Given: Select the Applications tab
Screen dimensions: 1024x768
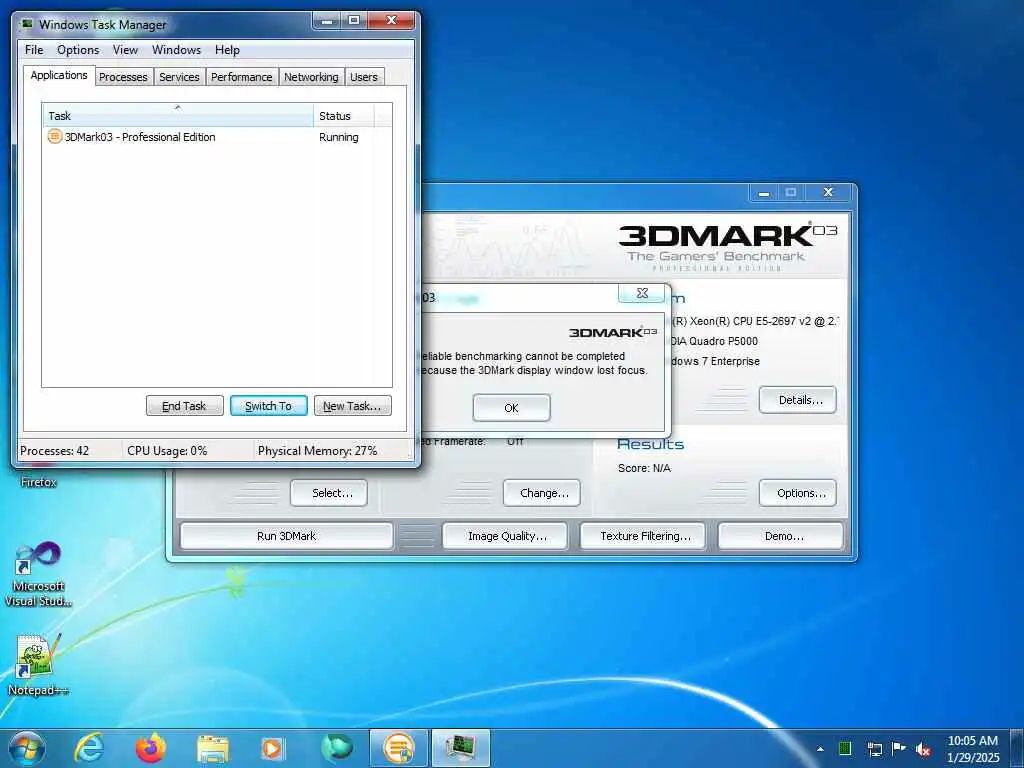Looking at the screenshot, I should pyautogui.click(x=59, y=75).
